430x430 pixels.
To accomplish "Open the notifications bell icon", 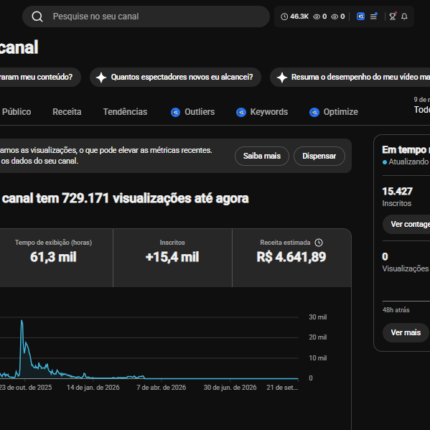I will 404,16.
